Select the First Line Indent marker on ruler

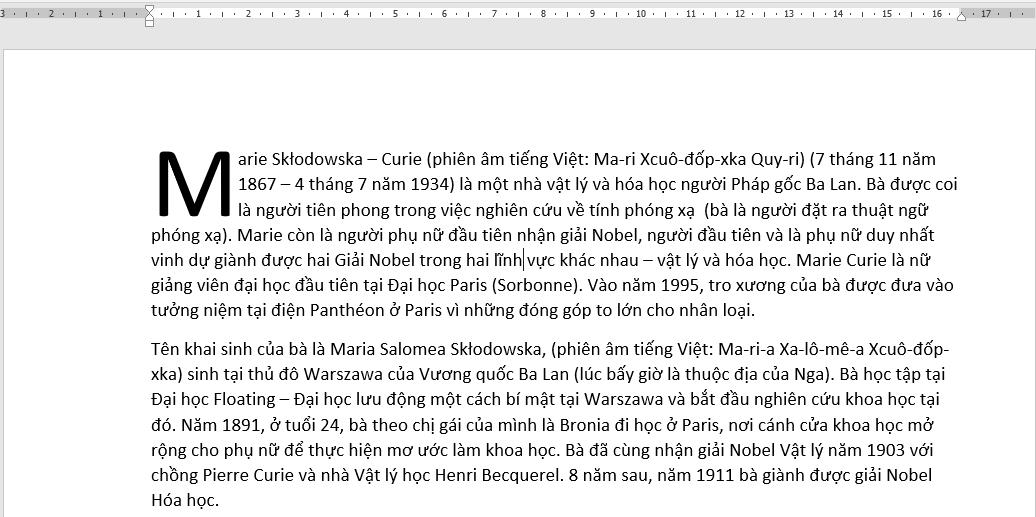pos(149,9)
